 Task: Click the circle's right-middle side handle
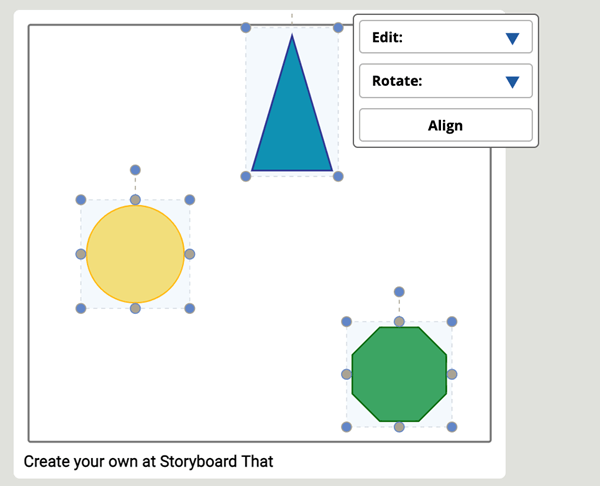[189, 254]
